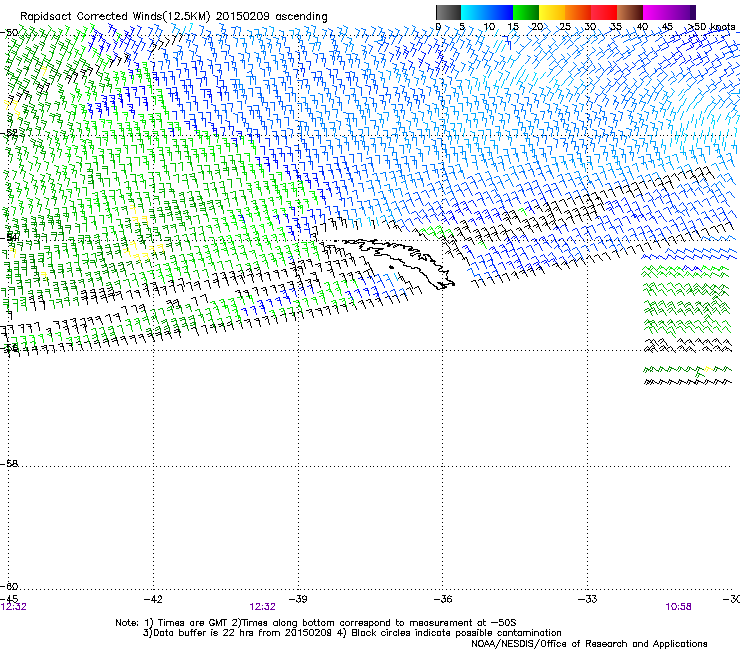
Task: Click the '12:32' time label between -42 and -39
Action: [x=262, y=607]
